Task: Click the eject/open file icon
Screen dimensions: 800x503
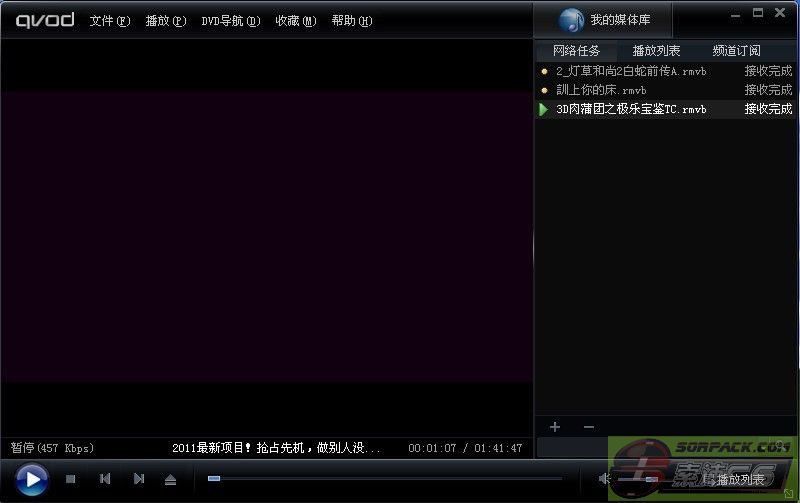Action: pos(171,480)
